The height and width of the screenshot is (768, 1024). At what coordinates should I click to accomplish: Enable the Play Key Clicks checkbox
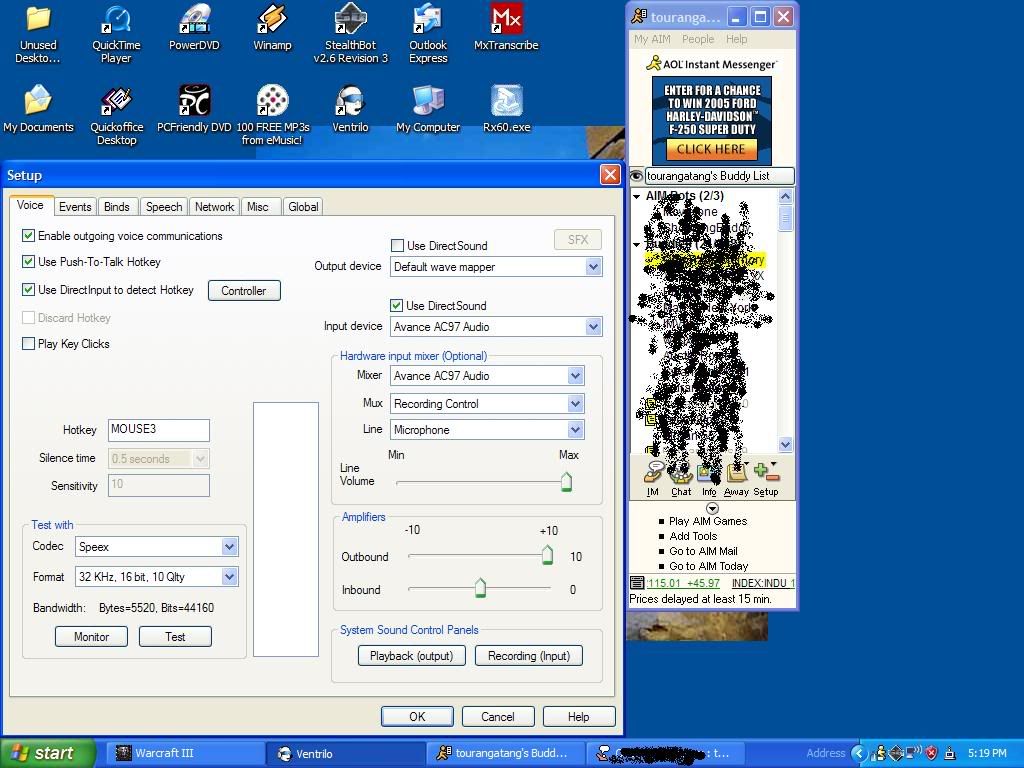tap(28, 344)
